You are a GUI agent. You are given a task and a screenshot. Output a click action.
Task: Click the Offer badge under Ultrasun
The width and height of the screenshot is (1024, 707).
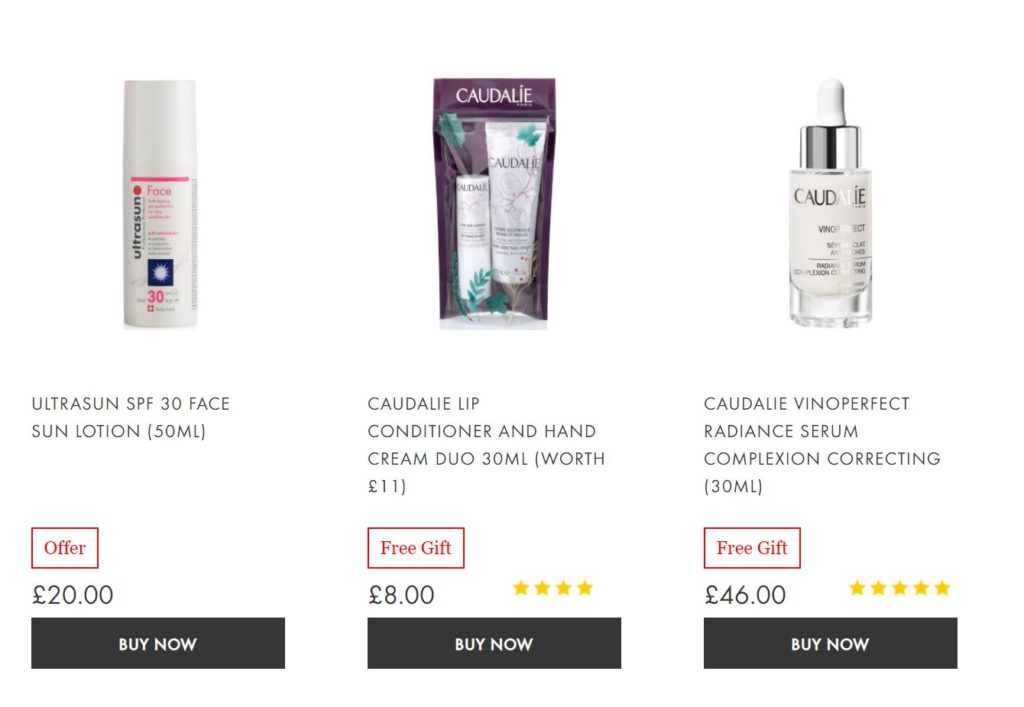point(65,548)
